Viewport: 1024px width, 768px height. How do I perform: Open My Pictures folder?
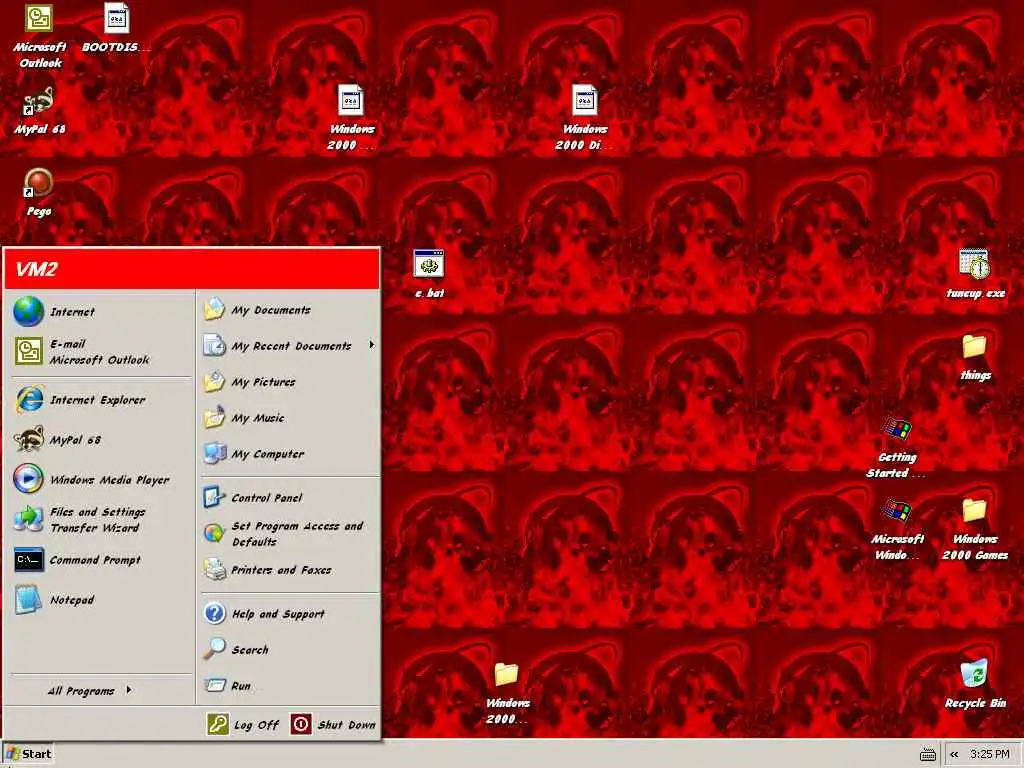289,381
